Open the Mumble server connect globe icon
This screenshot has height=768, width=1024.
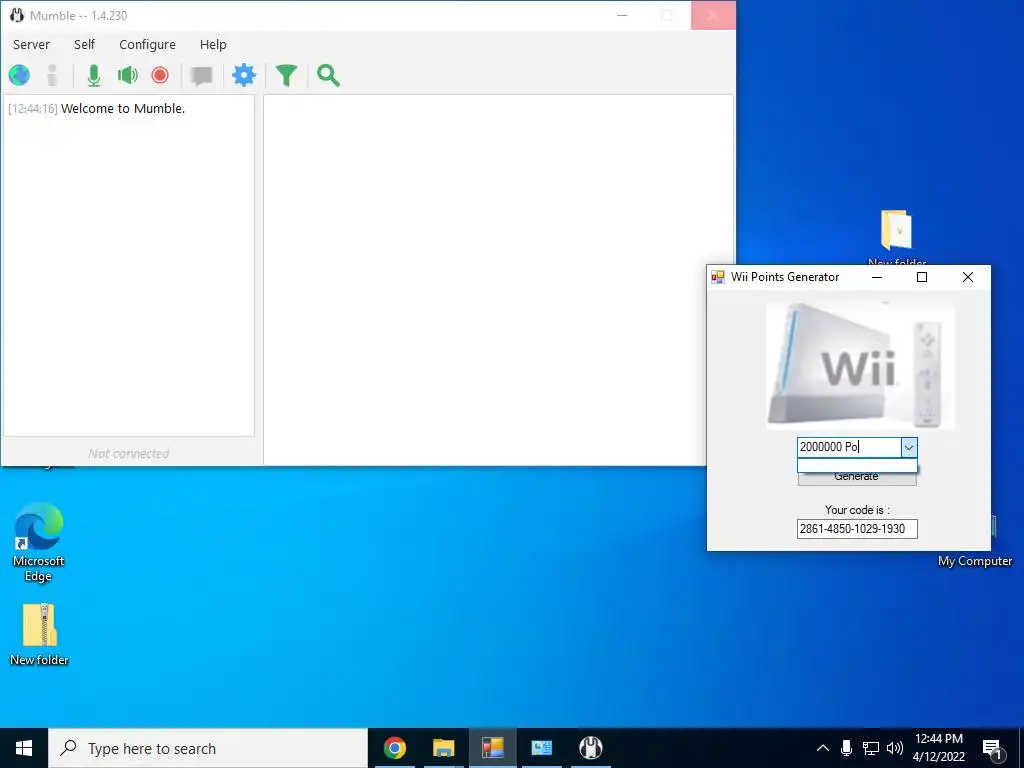(x=20, y=76)
